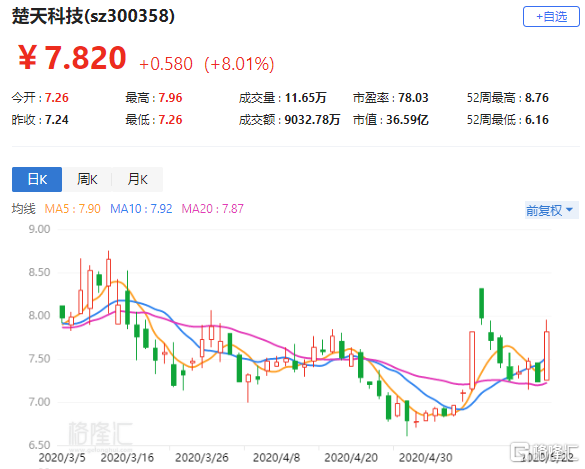Select the 市值 value 36.59亿
Image resolution: width=585 pixels, height=469 pixels.
coord(407,120)
